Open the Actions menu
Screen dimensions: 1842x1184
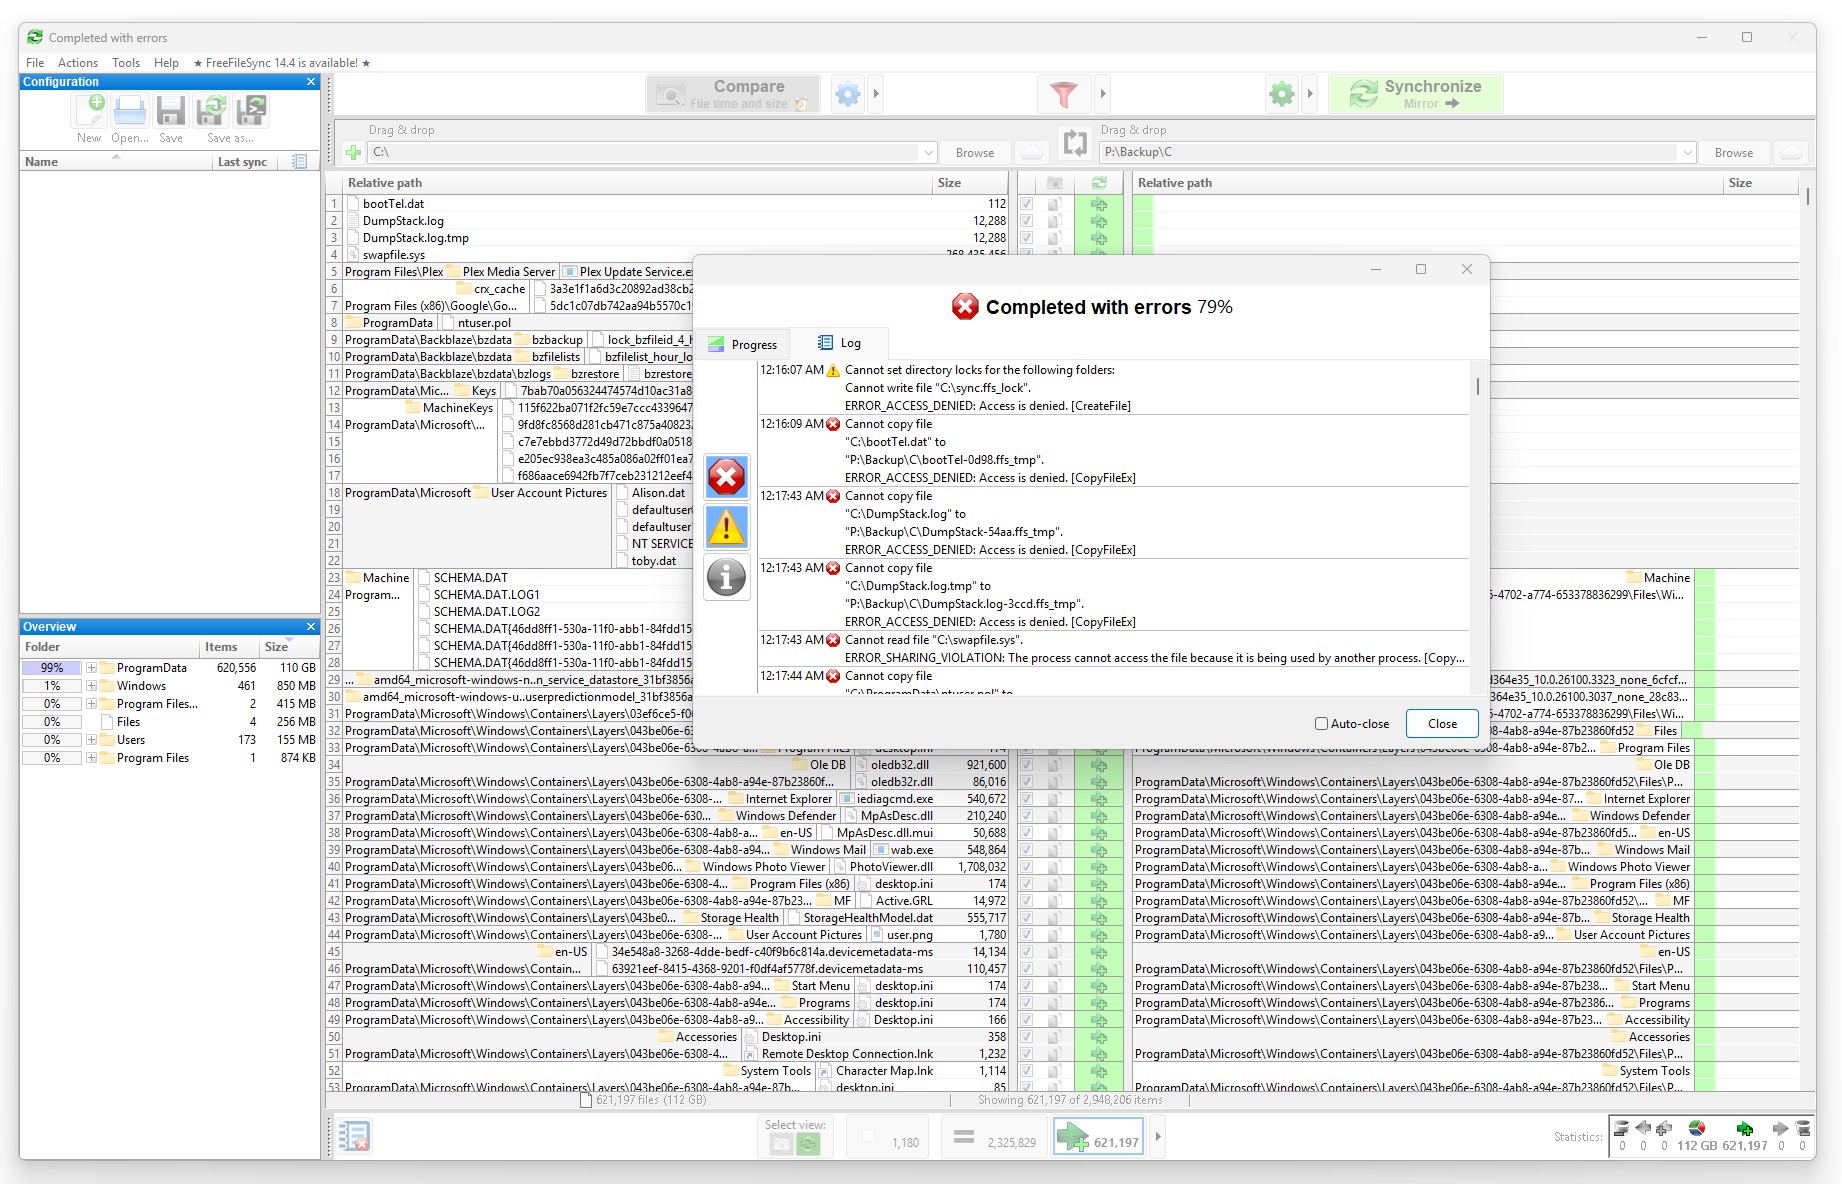coord(78,62)
